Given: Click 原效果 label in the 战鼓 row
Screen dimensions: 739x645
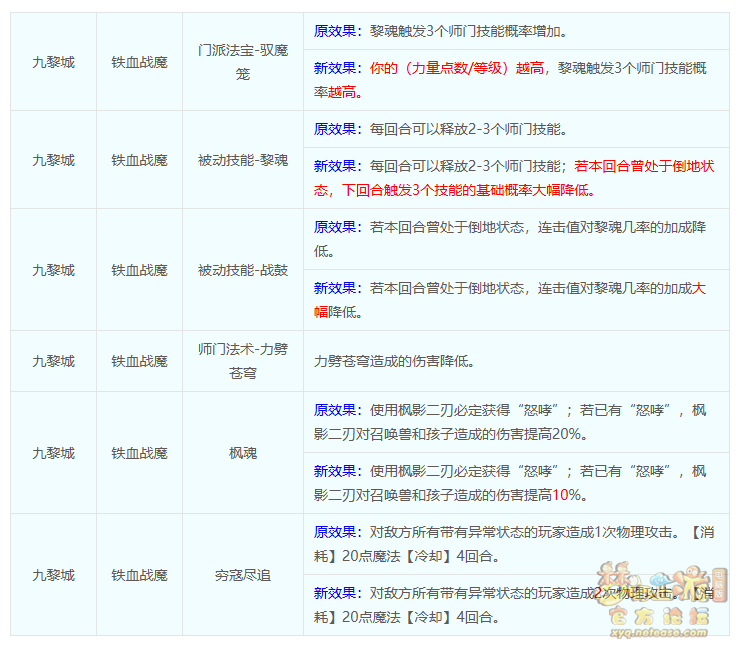Looking at the screenshot, I should pyautogui.click(x=336, y=227).
